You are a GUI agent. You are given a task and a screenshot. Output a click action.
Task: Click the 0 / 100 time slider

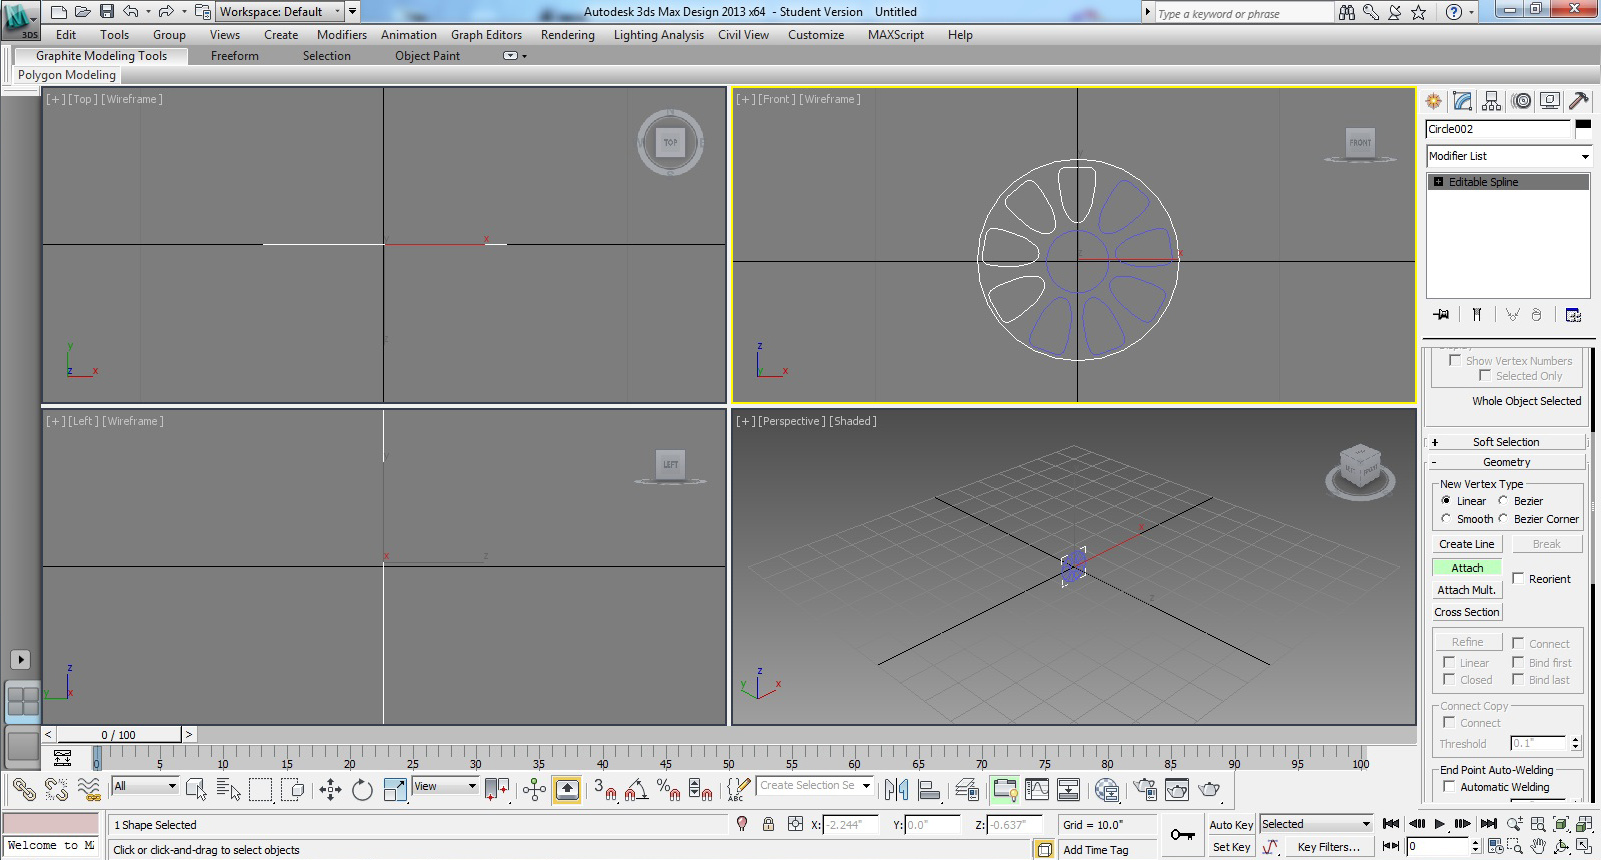pos(119,734)
